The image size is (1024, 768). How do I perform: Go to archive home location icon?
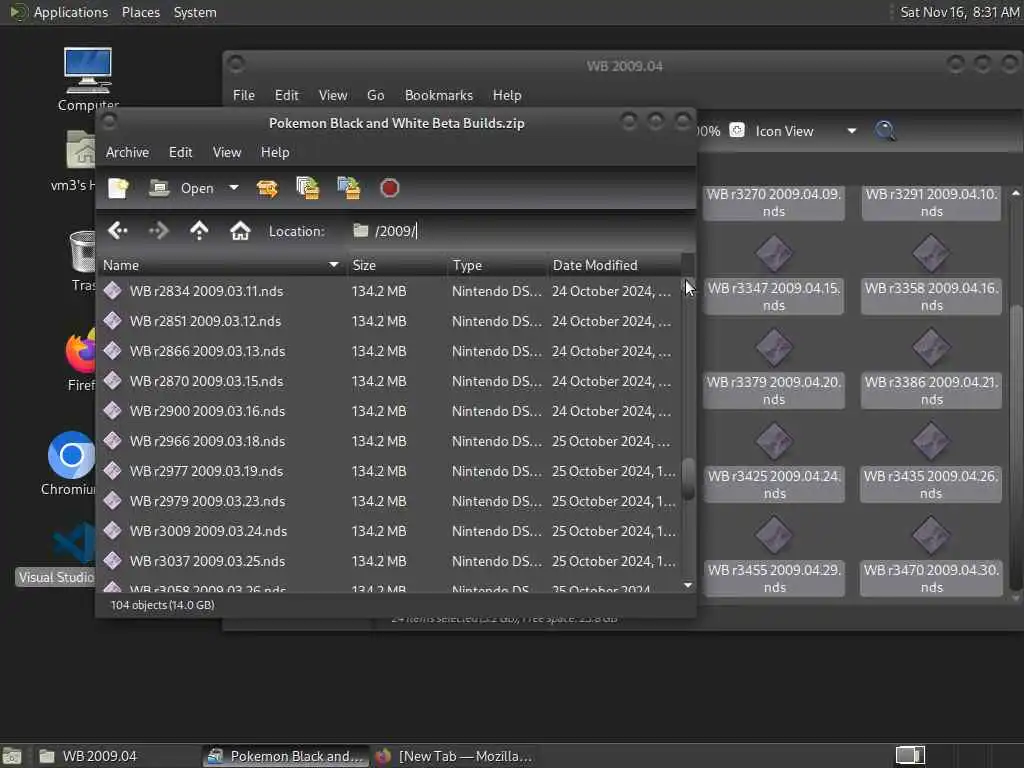(x=240, y=231)
